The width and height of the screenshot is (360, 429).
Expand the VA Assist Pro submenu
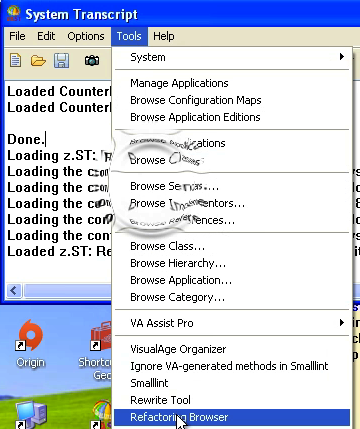(232, 323)
